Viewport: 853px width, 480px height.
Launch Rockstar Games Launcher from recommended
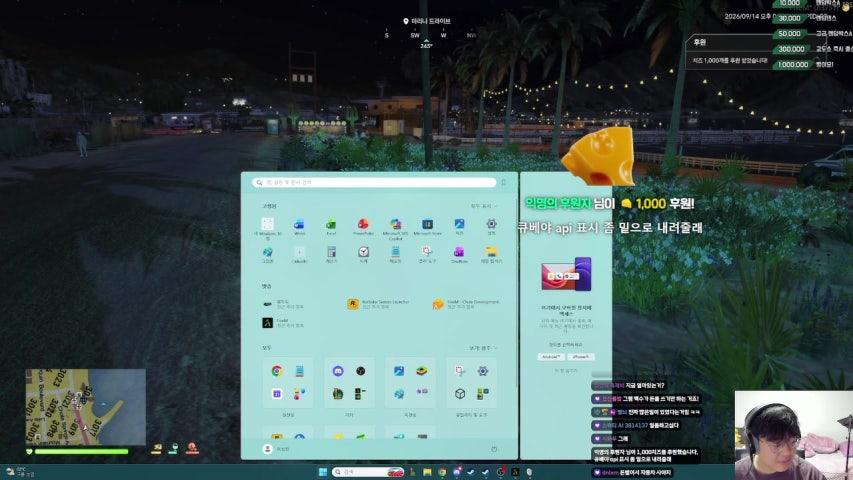379,304
